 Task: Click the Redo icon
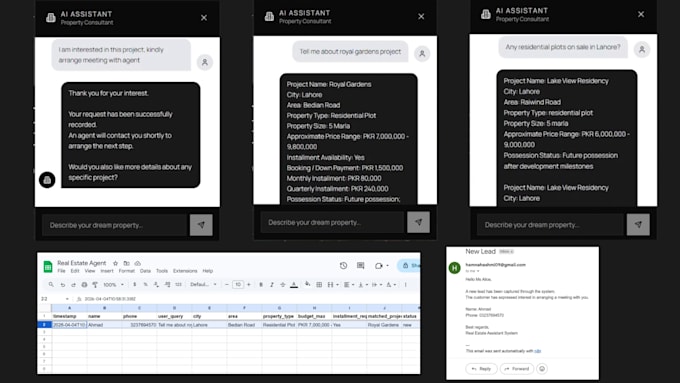tap(73, 285)
